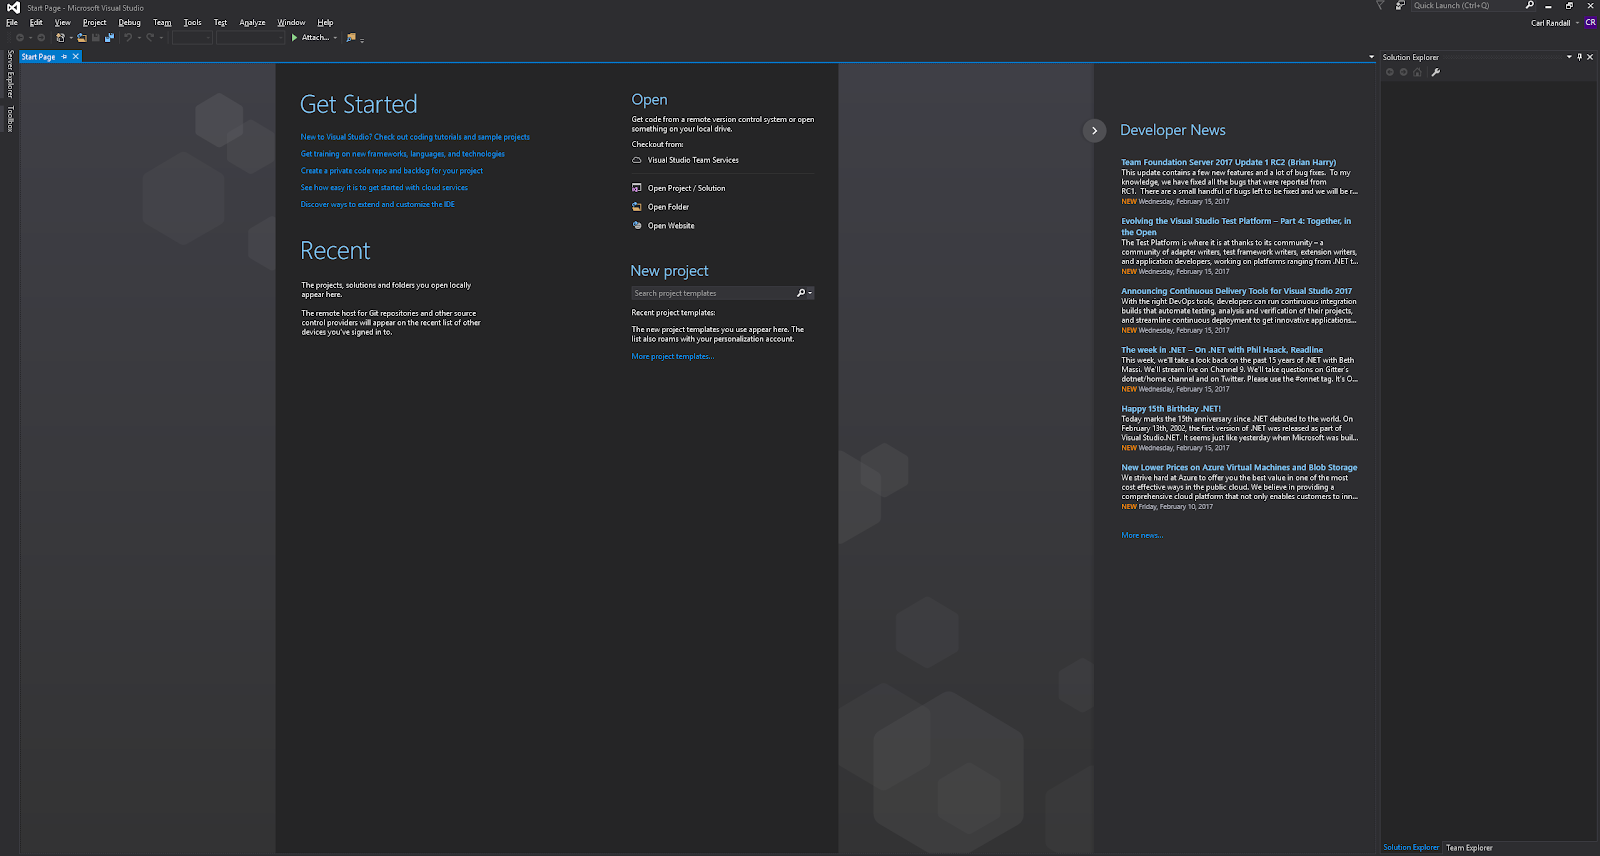Open link about creating private code repo
The image size is (1600, 856).
[x=392, y=171]
